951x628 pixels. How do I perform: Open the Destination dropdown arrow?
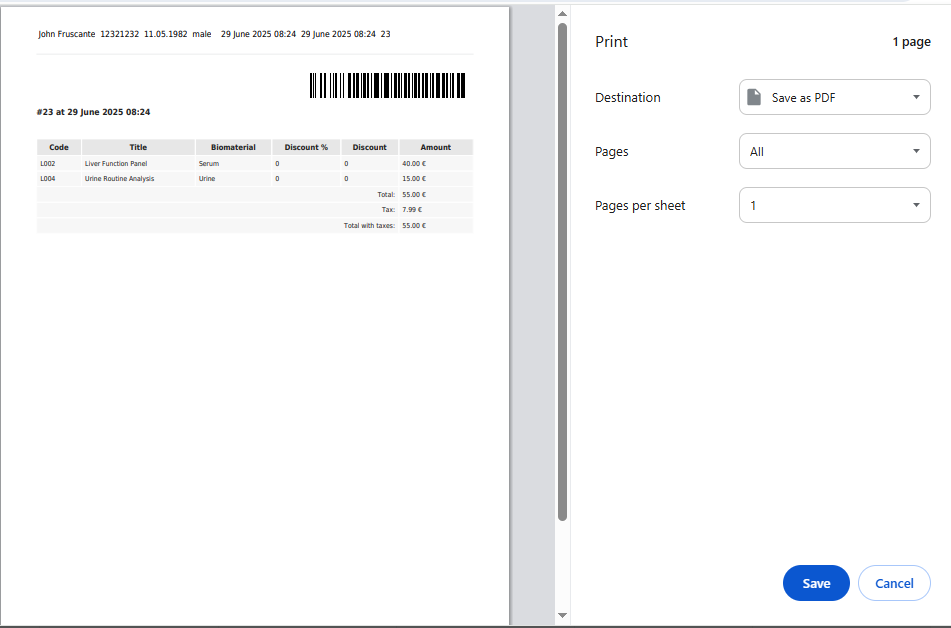pos(916,98)
